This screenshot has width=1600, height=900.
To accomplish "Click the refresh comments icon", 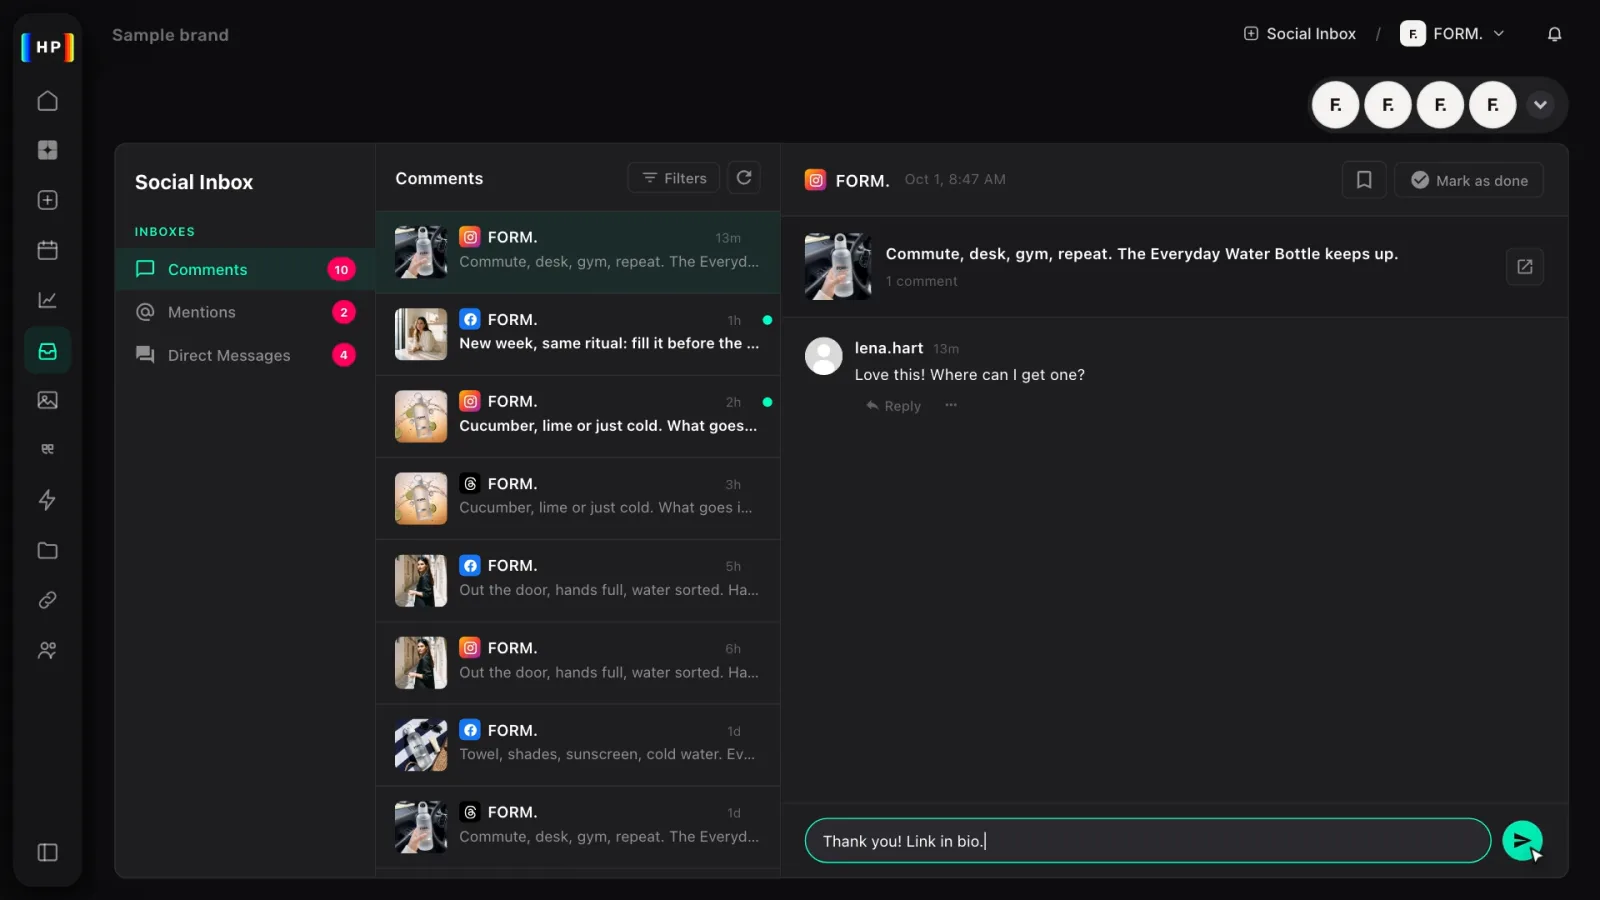I will click(x=744, y=177).
